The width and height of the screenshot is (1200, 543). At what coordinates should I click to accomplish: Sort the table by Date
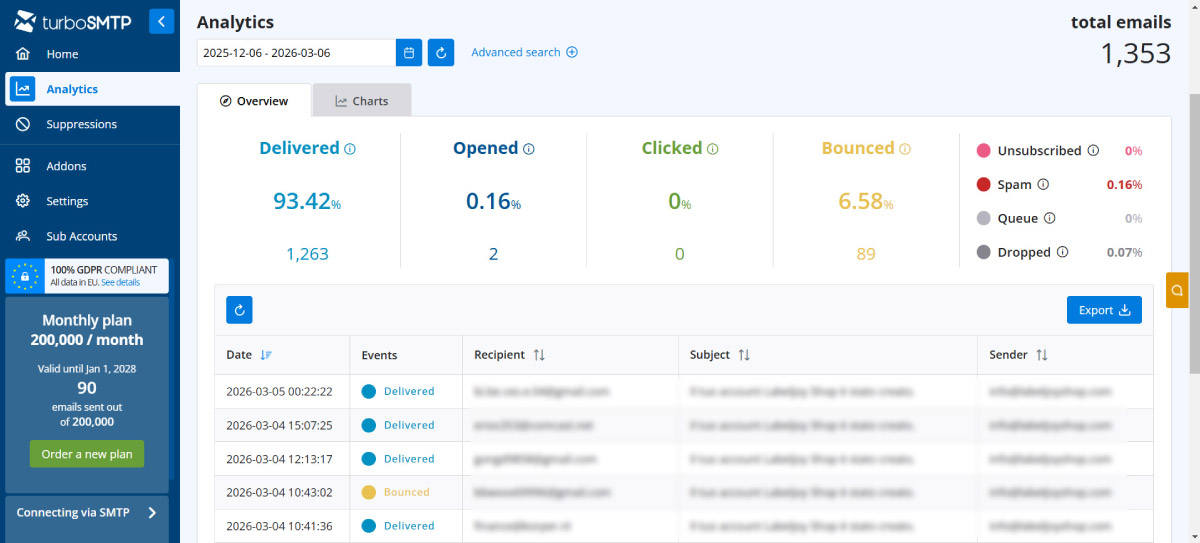[x=265, y=355]
